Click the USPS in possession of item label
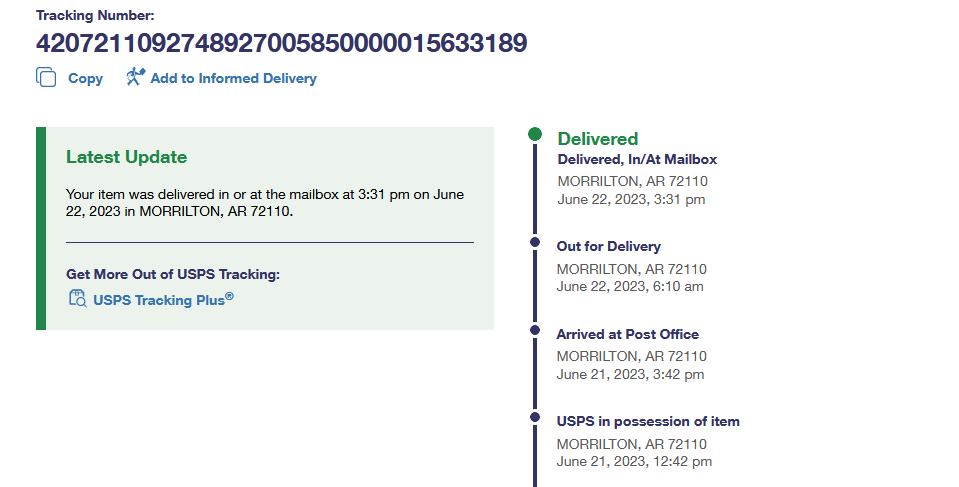Image resolution: width=959 pixels, height=487 pixels. coord(647,421)
